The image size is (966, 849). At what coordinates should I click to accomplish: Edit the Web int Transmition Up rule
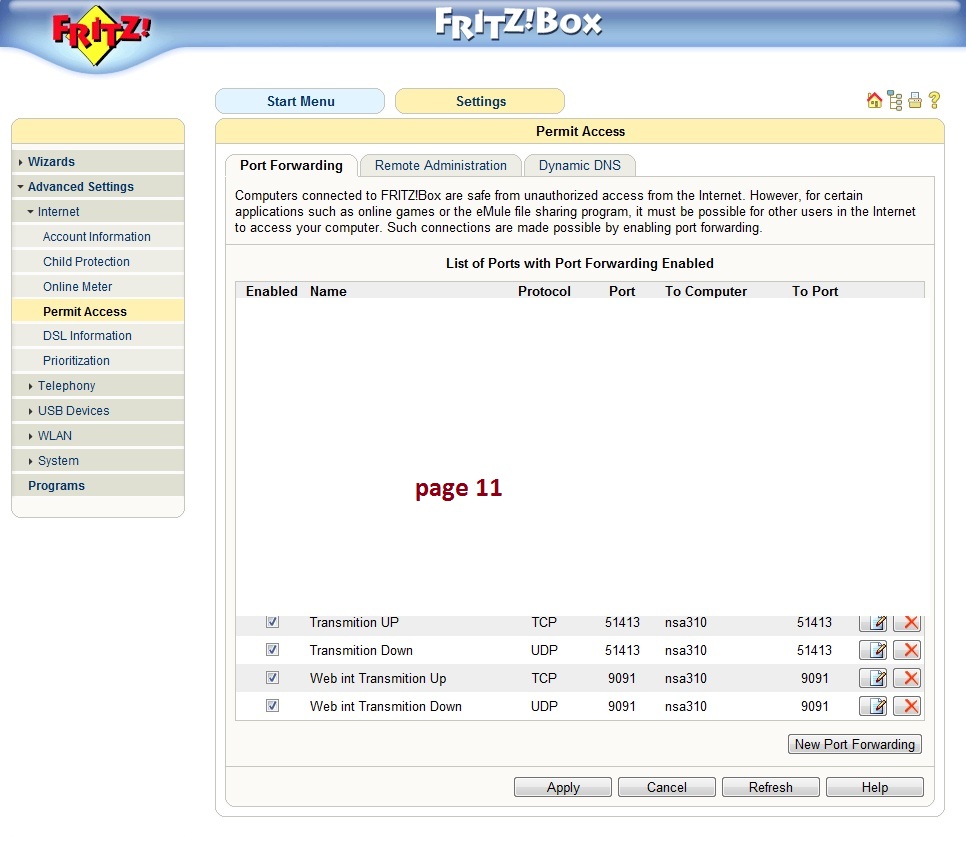point(873,678)
